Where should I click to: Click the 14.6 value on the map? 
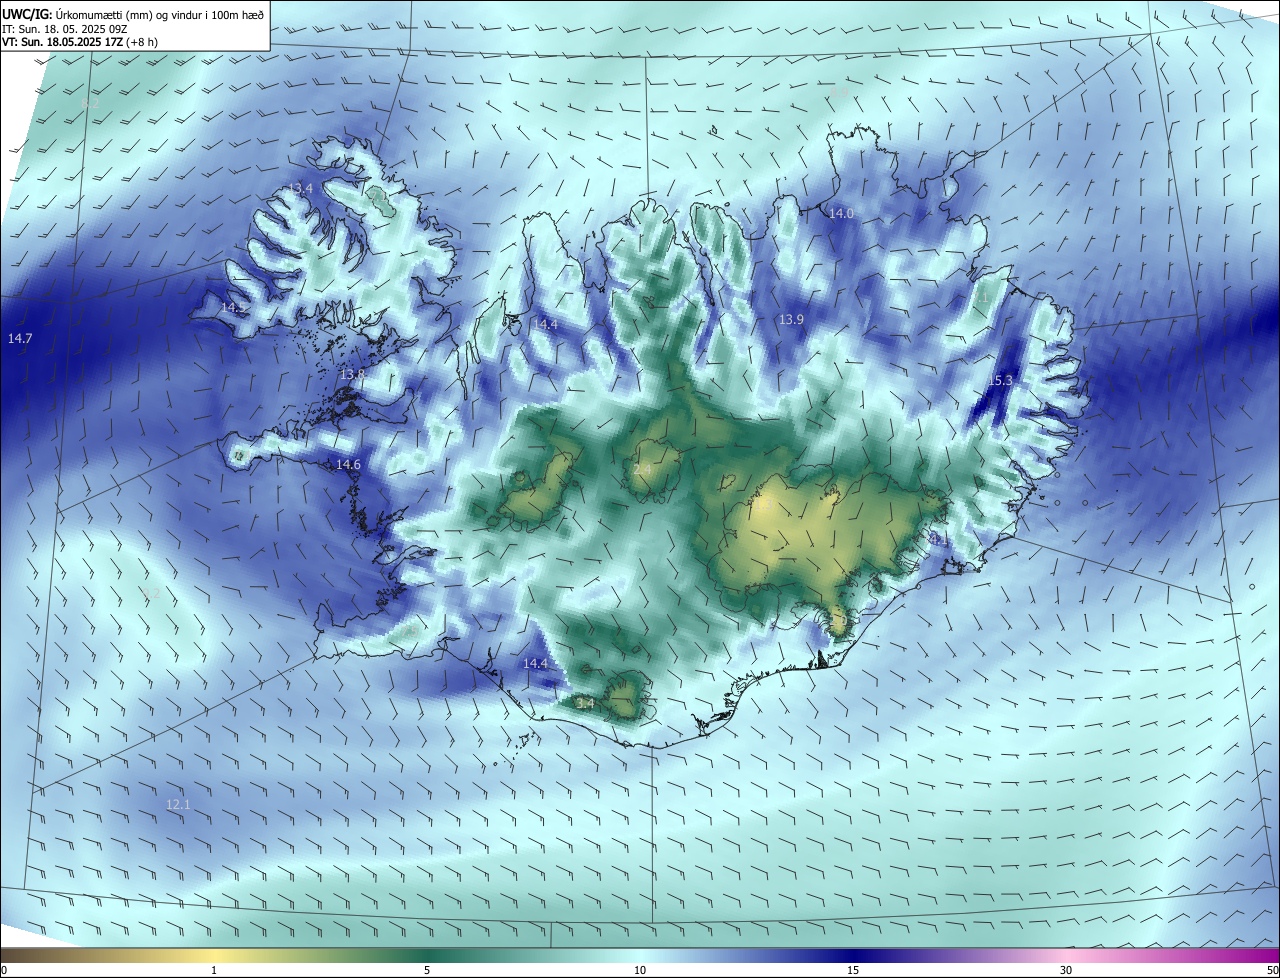click(x=348, y=464)
